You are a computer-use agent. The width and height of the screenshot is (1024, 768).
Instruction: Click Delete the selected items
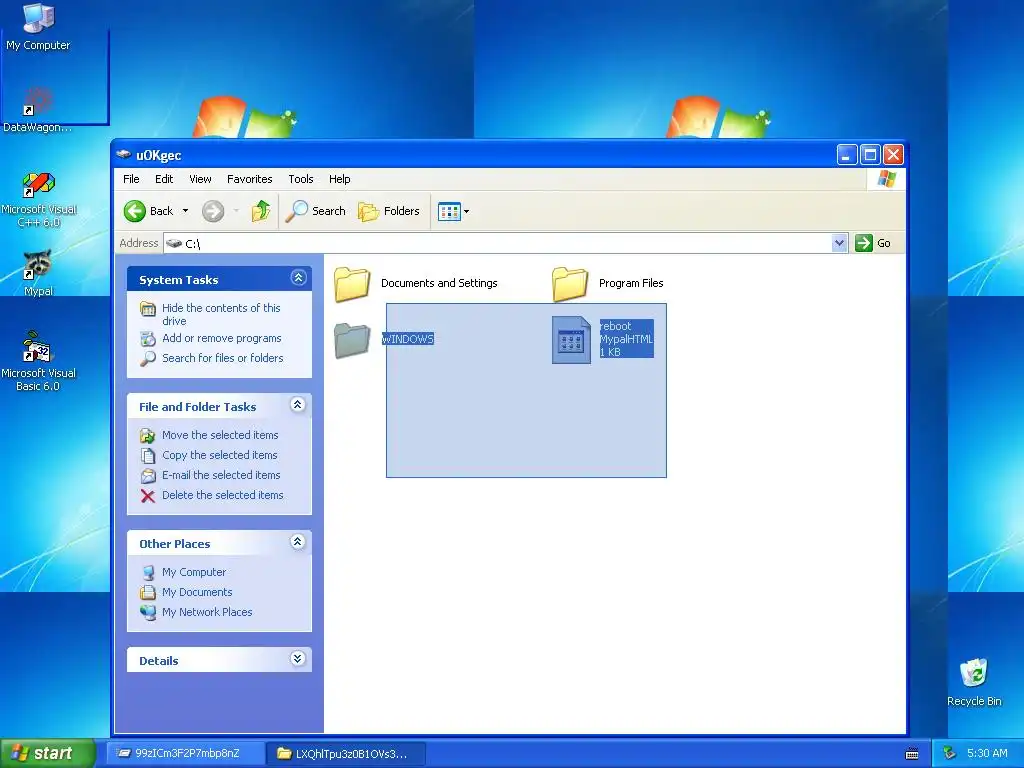223,495
